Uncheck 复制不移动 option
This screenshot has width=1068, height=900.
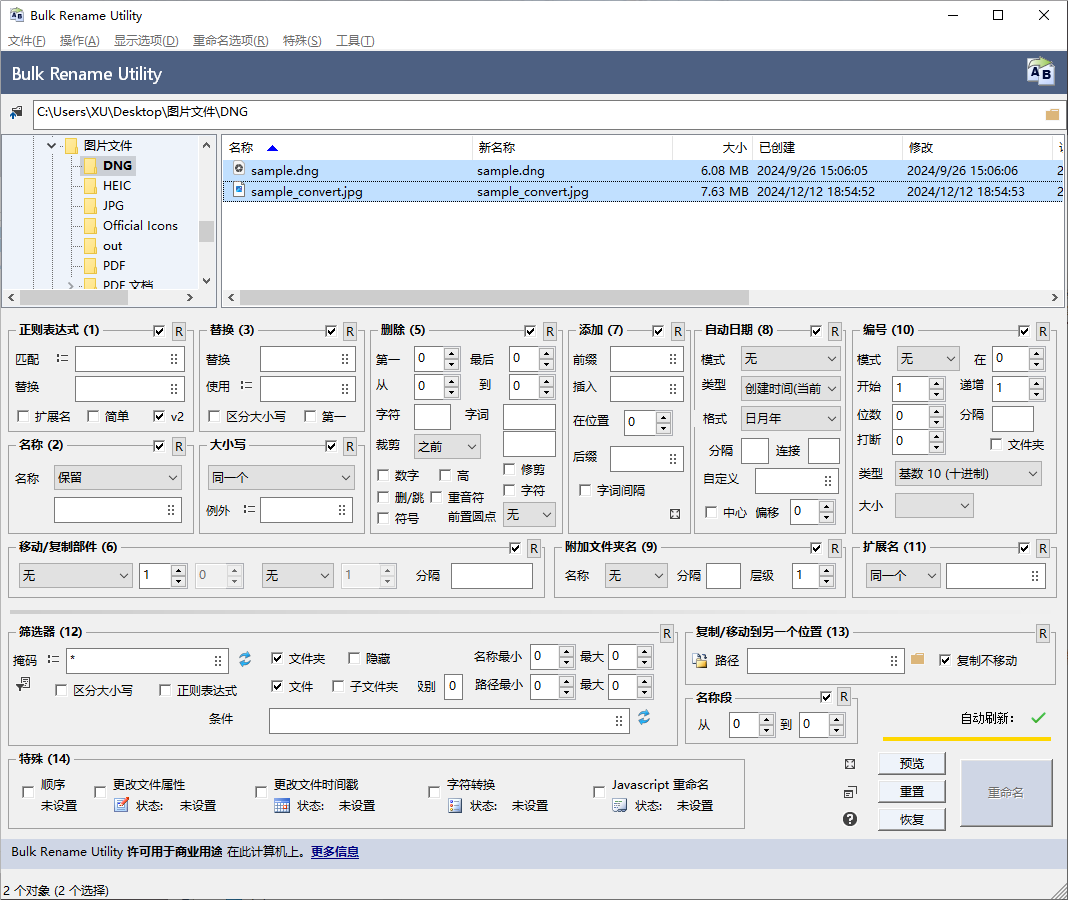[x=944, y=658]
